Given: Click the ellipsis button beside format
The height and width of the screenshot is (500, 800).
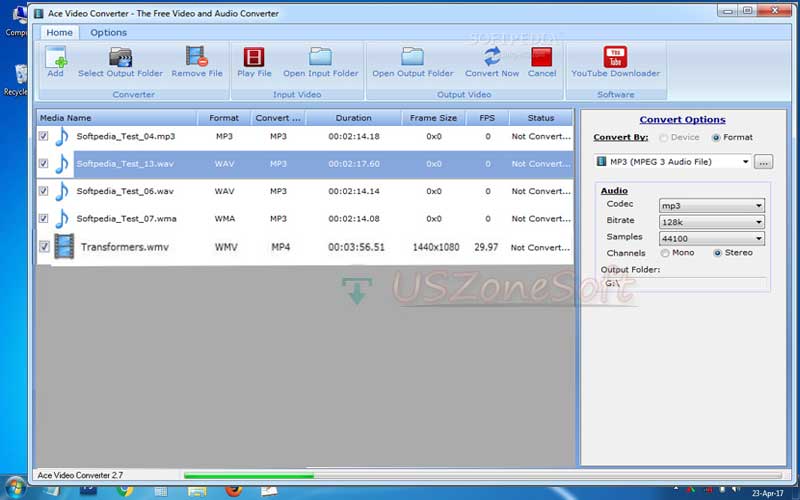Looking at the screenshot, I should click(x=763, y=162).
